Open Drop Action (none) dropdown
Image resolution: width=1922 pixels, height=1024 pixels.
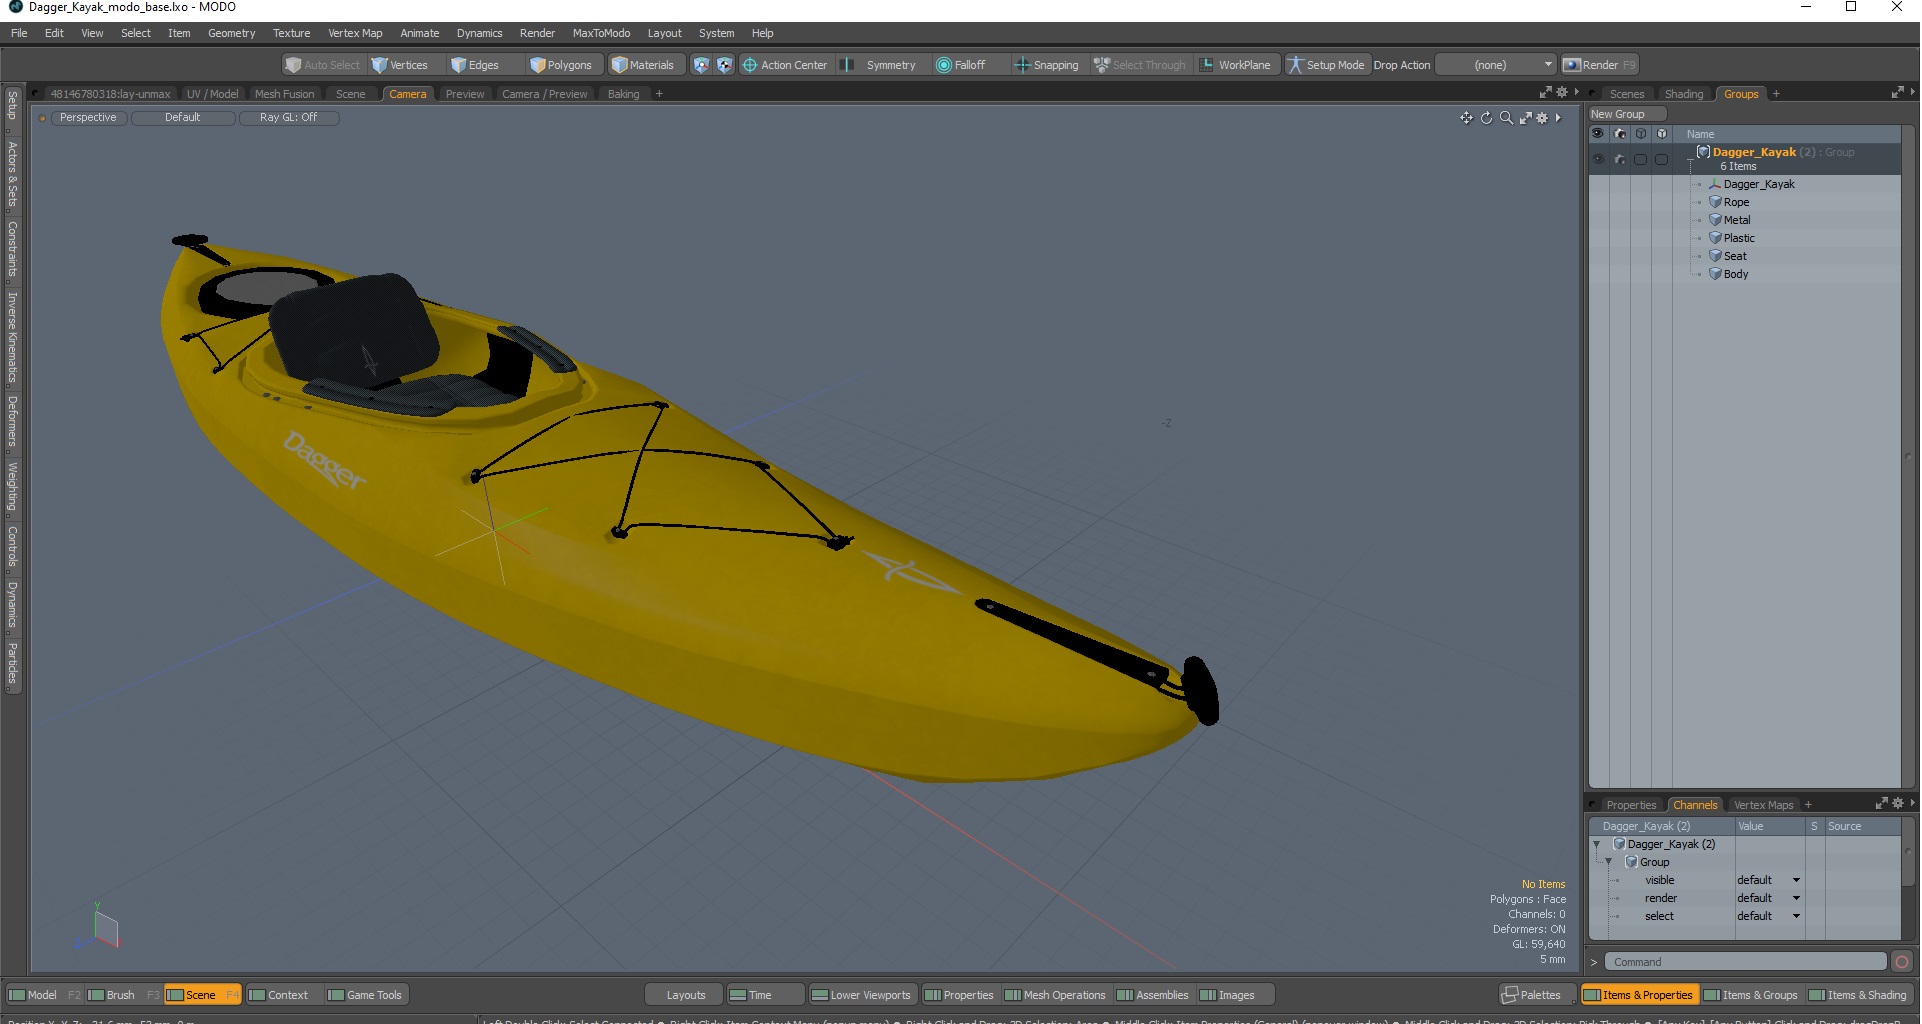pos(1496,65)
